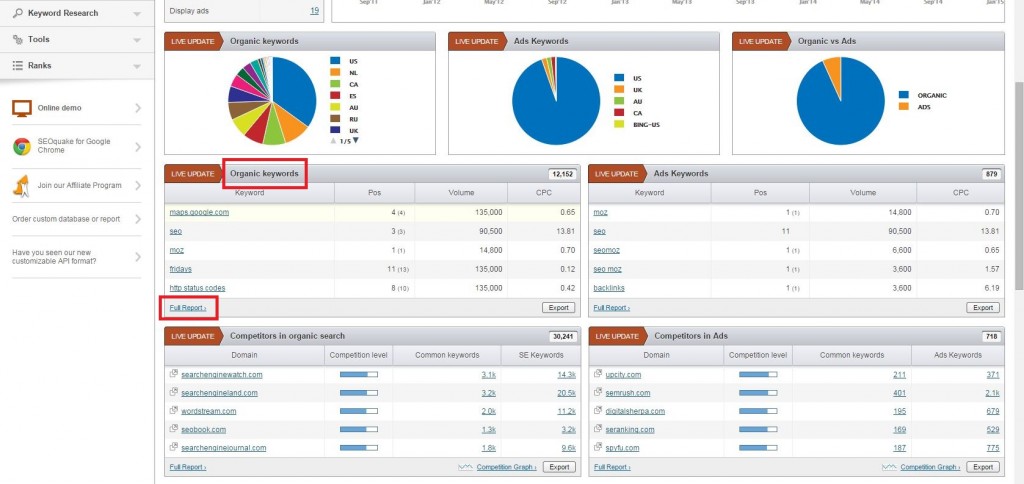Click the Affiliate Program icon
The width and height of the screenshot is (1024, 484).
[x=21, y=186]
